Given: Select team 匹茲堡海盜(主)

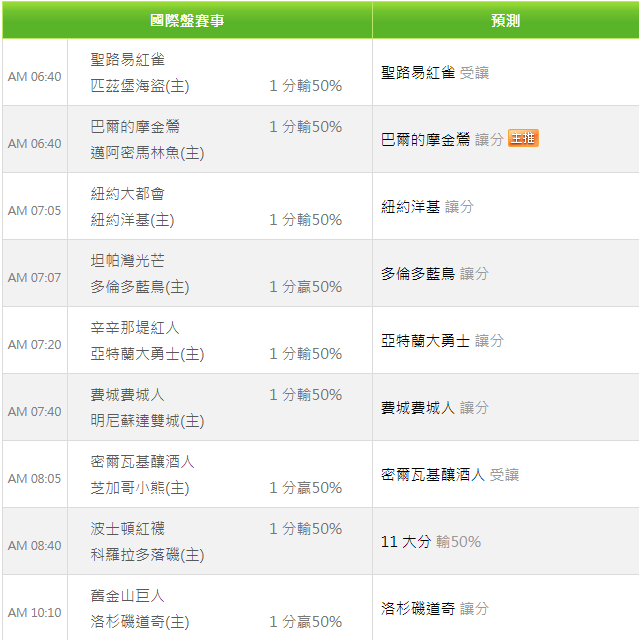Looking at the screenshot, I should coord(140,86).
